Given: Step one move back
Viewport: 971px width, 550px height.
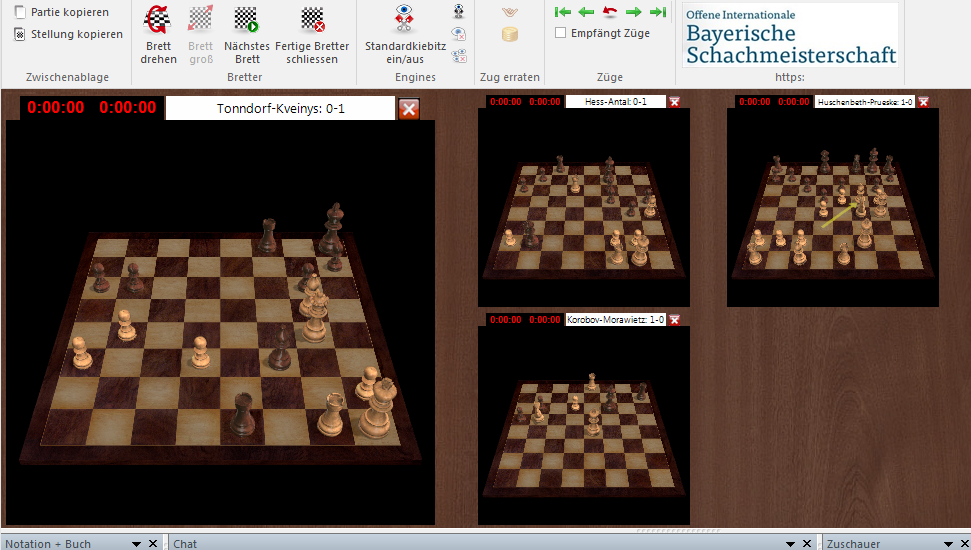Looking at the screenshot, I should [x=587, y=12].
